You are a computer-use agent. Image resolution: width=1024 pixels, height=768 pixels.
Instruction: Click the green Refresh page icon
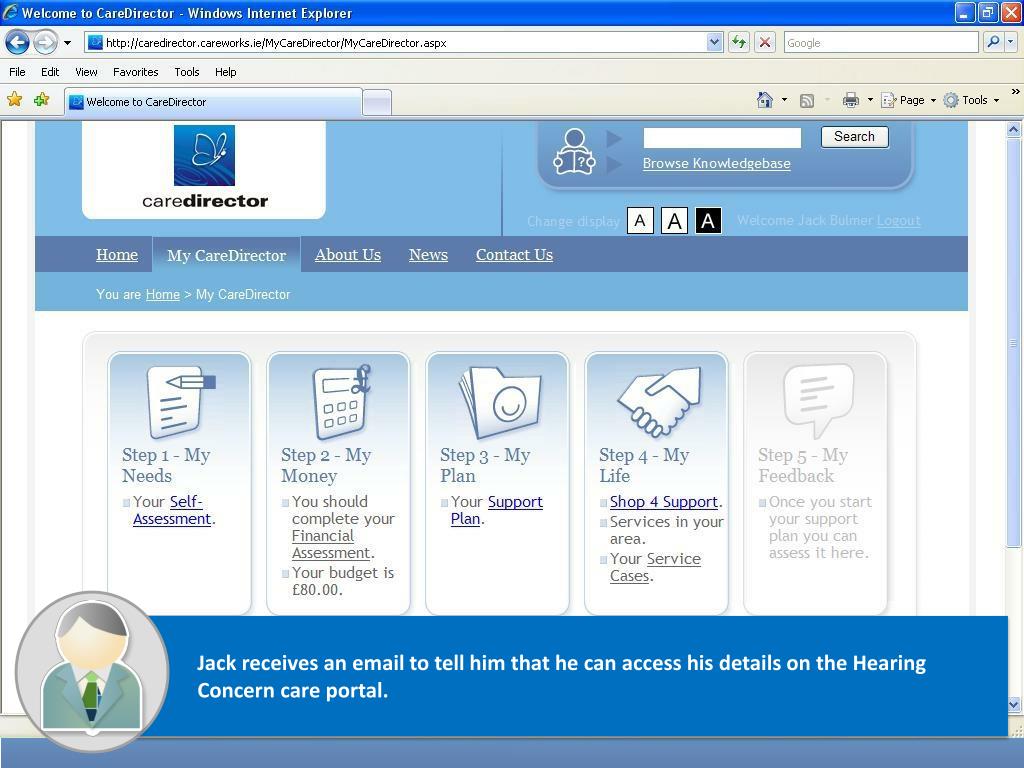(x=739, y=43)
